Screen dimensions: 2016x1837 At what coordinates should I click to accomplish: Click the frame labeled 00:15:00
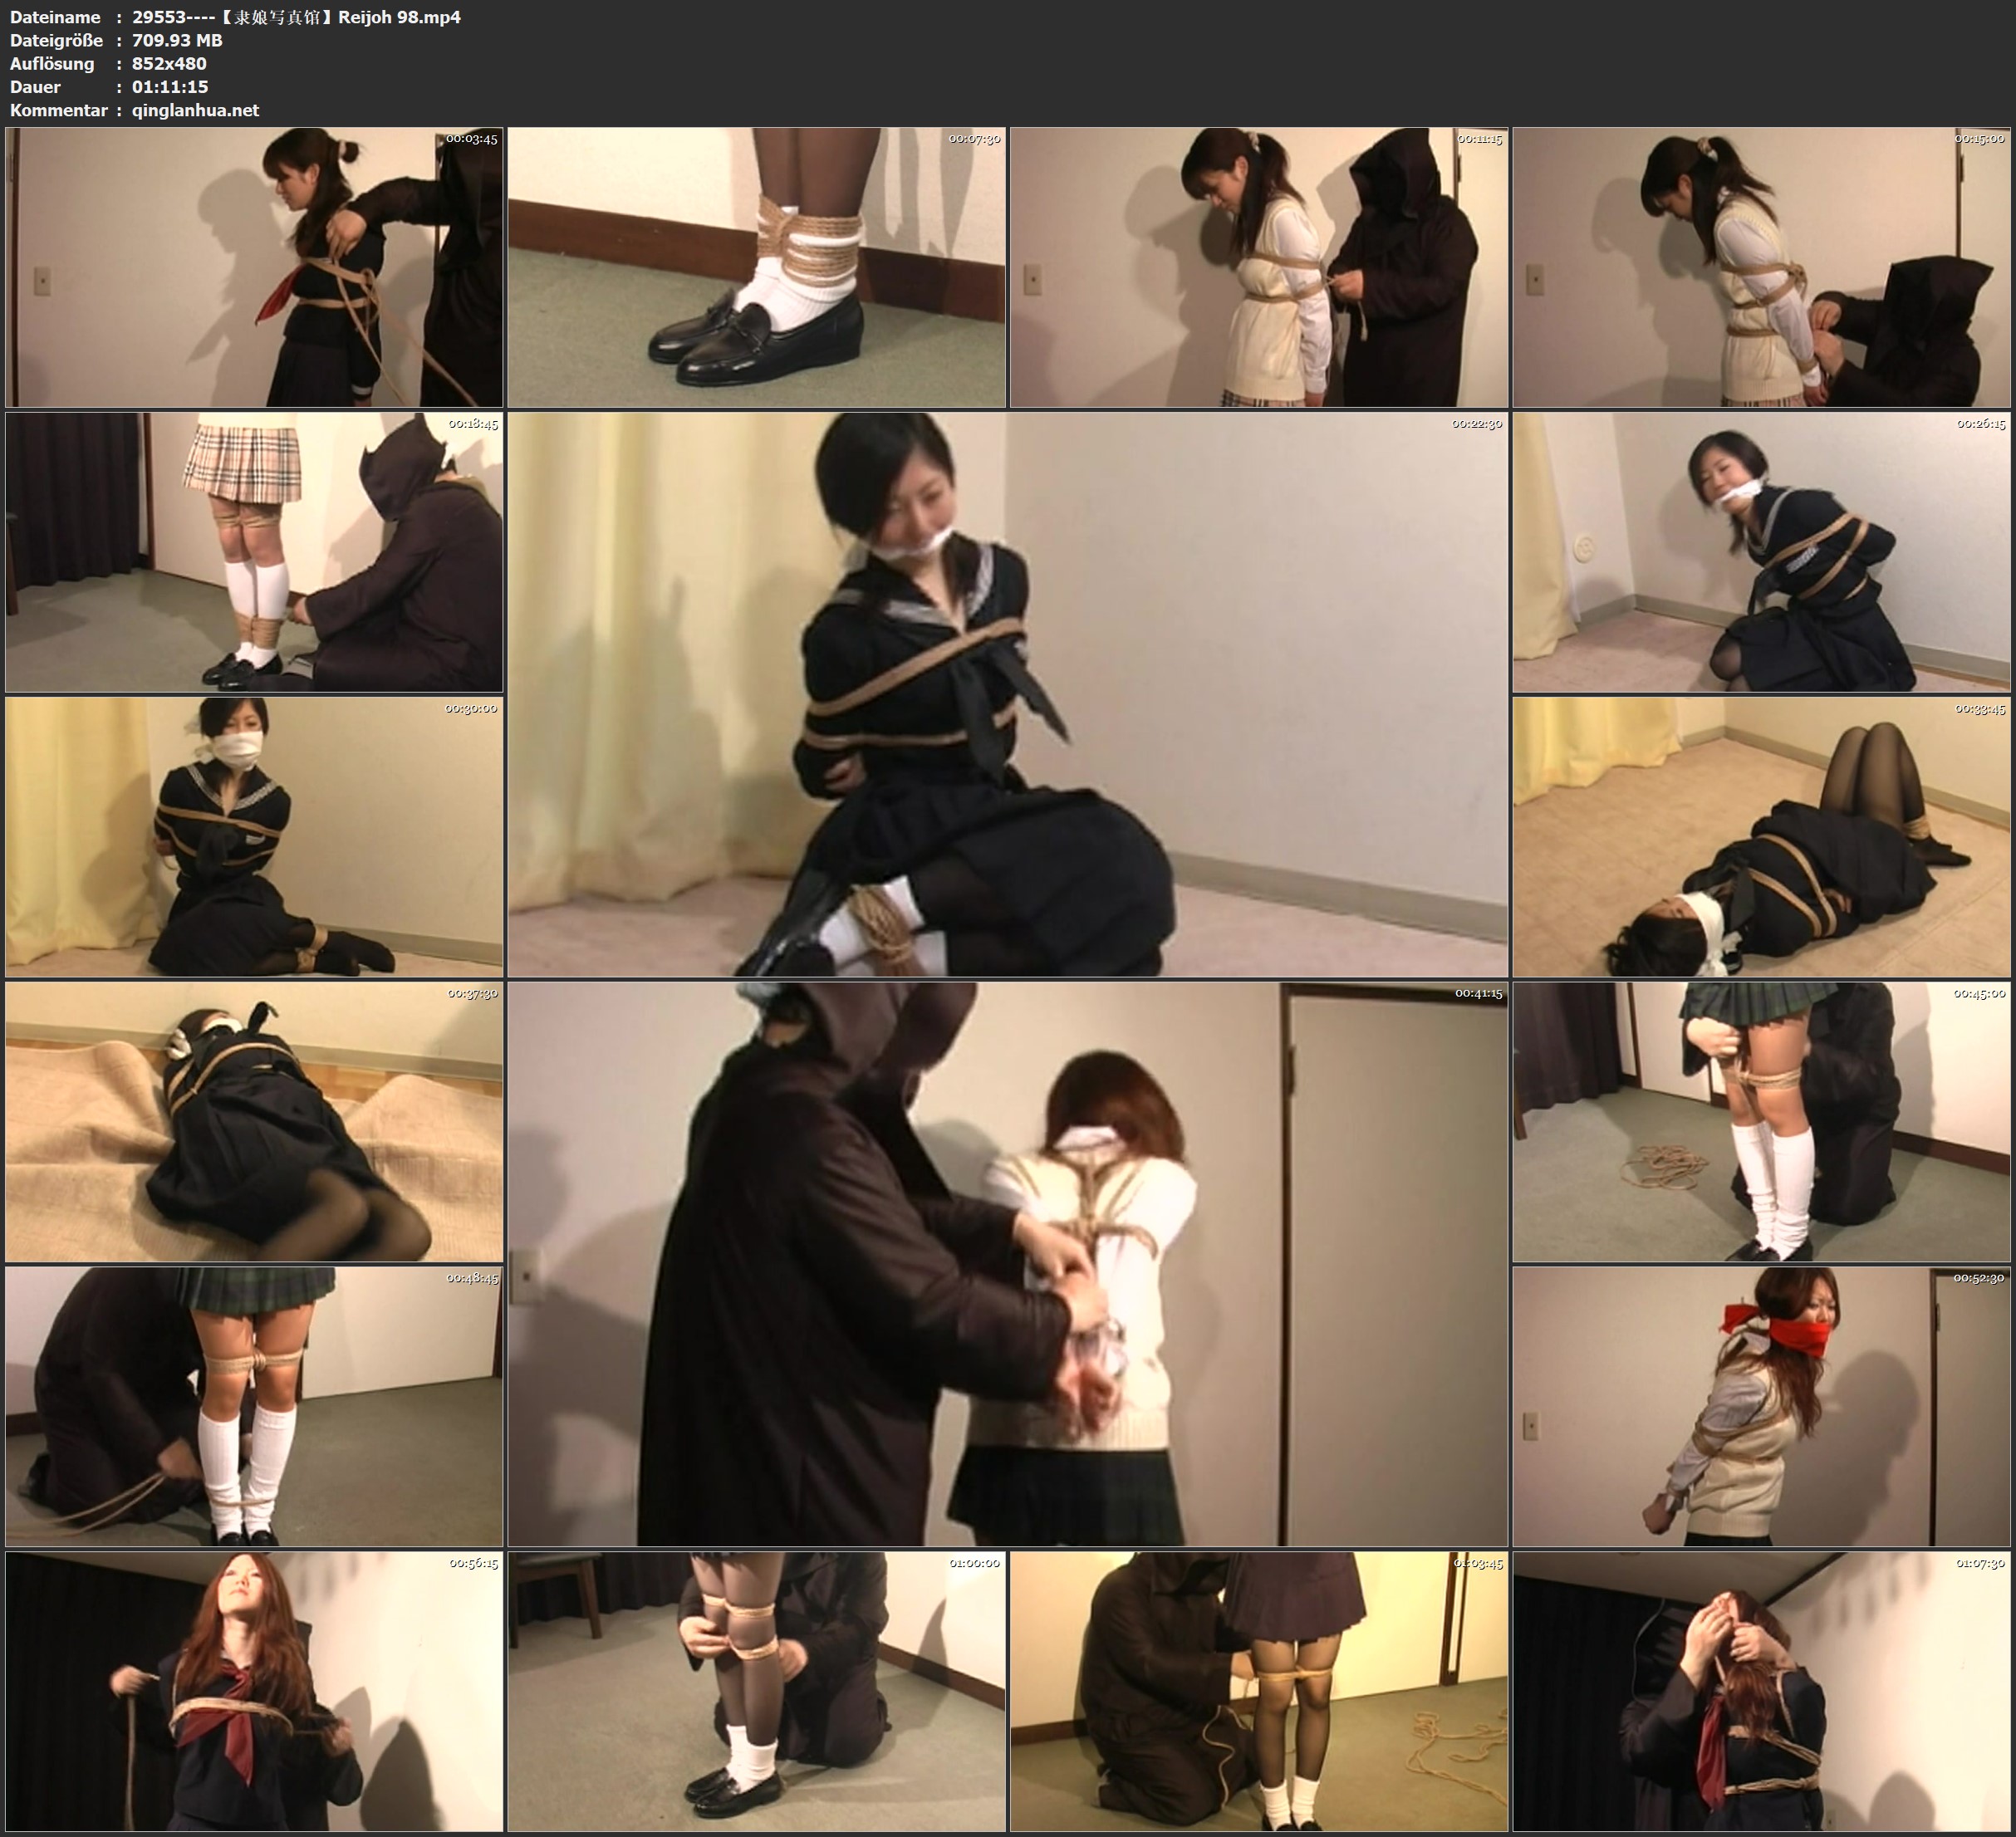1762,267
